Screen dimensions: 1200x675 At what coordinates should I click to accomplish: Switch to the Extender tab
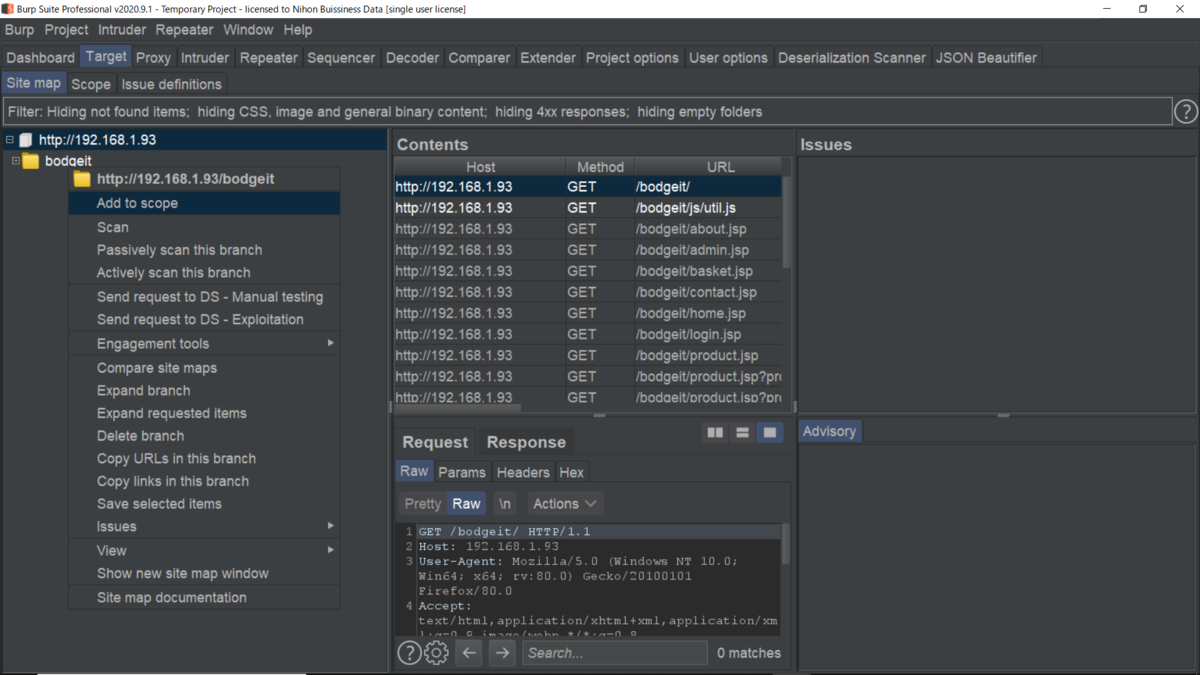coord(548,58)
